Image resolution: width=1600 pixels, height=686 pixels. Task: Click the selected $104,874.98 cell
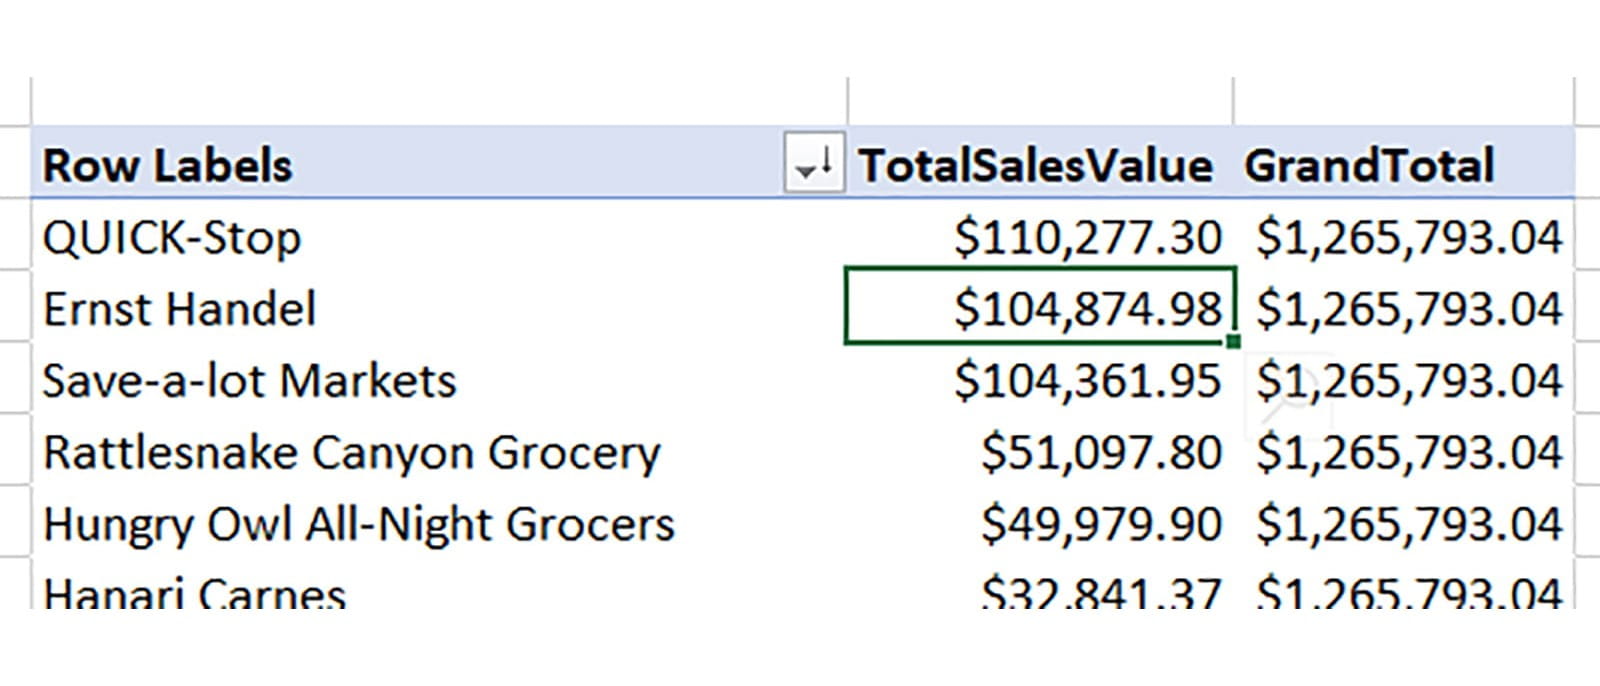(x=1087, y=309)
